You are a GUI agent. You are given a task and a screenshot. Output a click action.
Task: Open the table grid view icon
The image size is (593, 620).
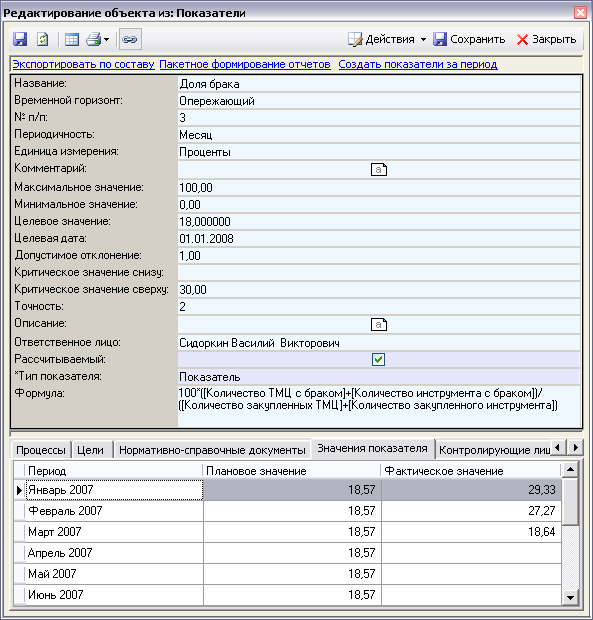click(x=72, y=39)
